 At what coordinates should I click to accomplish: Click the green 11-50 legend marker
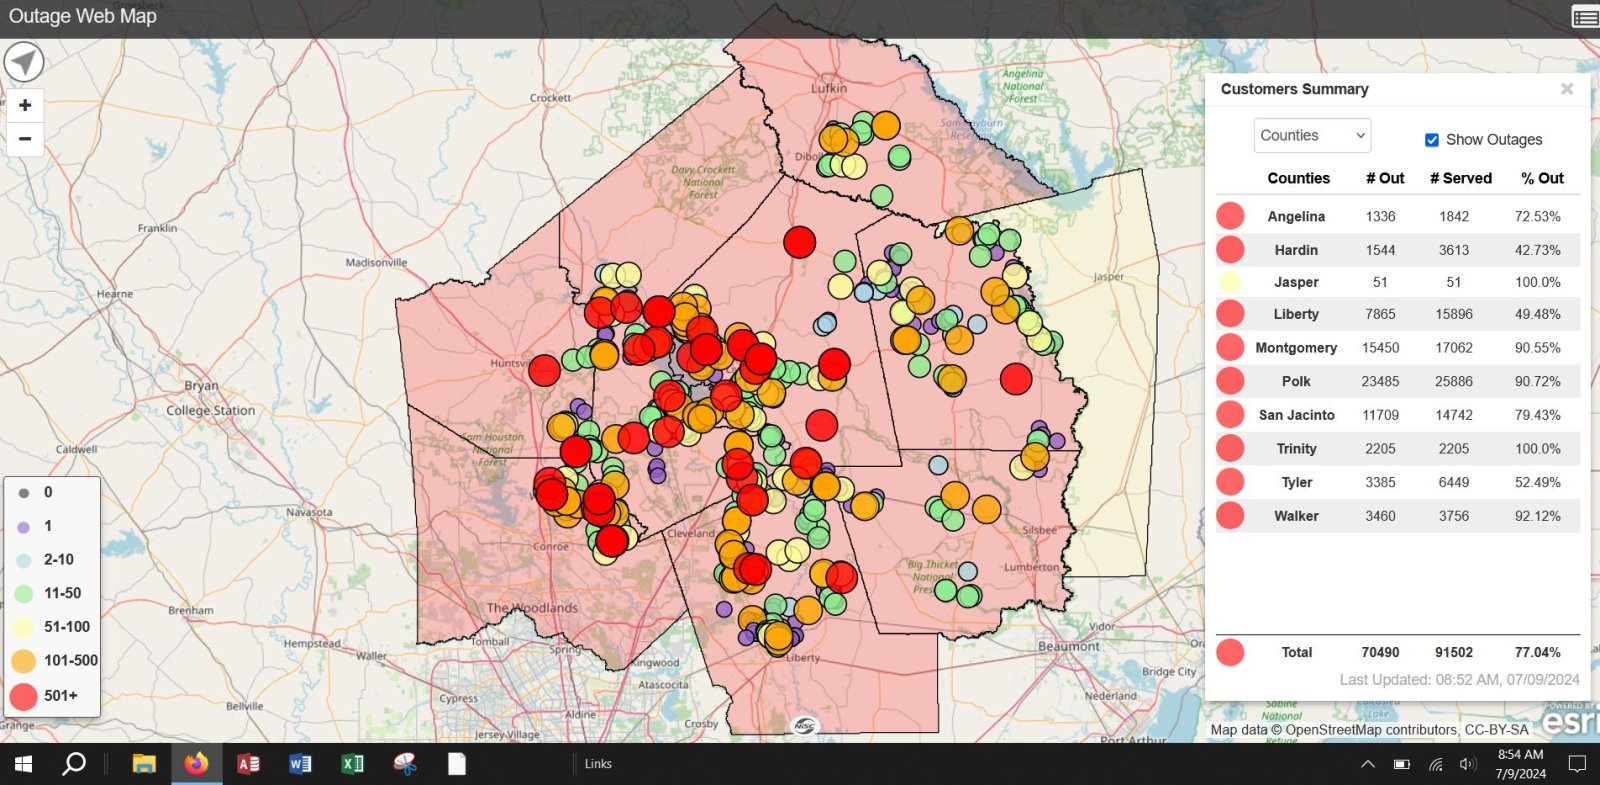coord(24,594)
